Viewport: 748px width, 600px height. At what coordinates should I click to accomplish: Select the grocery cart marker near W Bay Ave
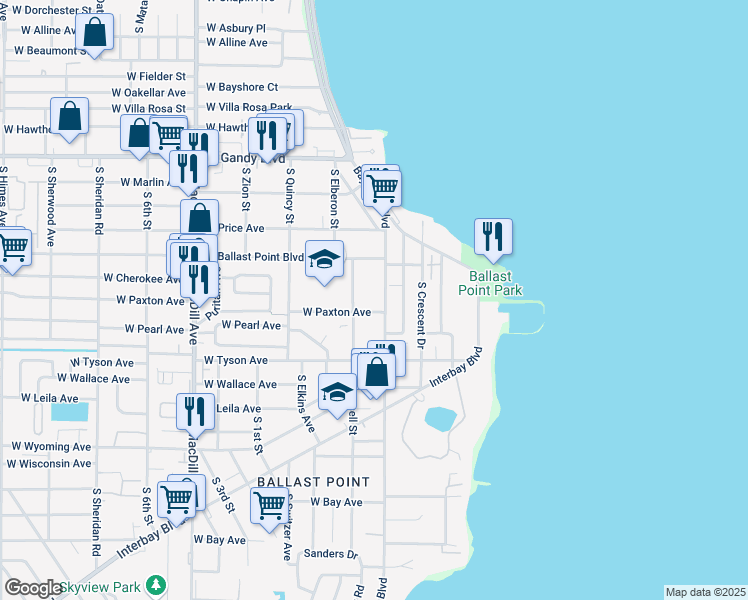click(270, 509)
